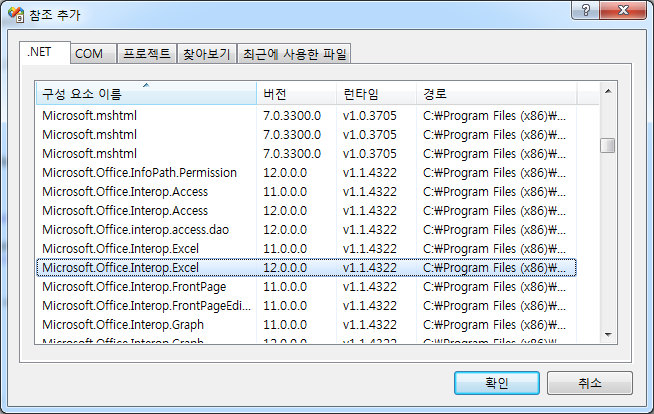Click runtime v1.1.4322 in InfoPath.Permission row

pos(370,173)
